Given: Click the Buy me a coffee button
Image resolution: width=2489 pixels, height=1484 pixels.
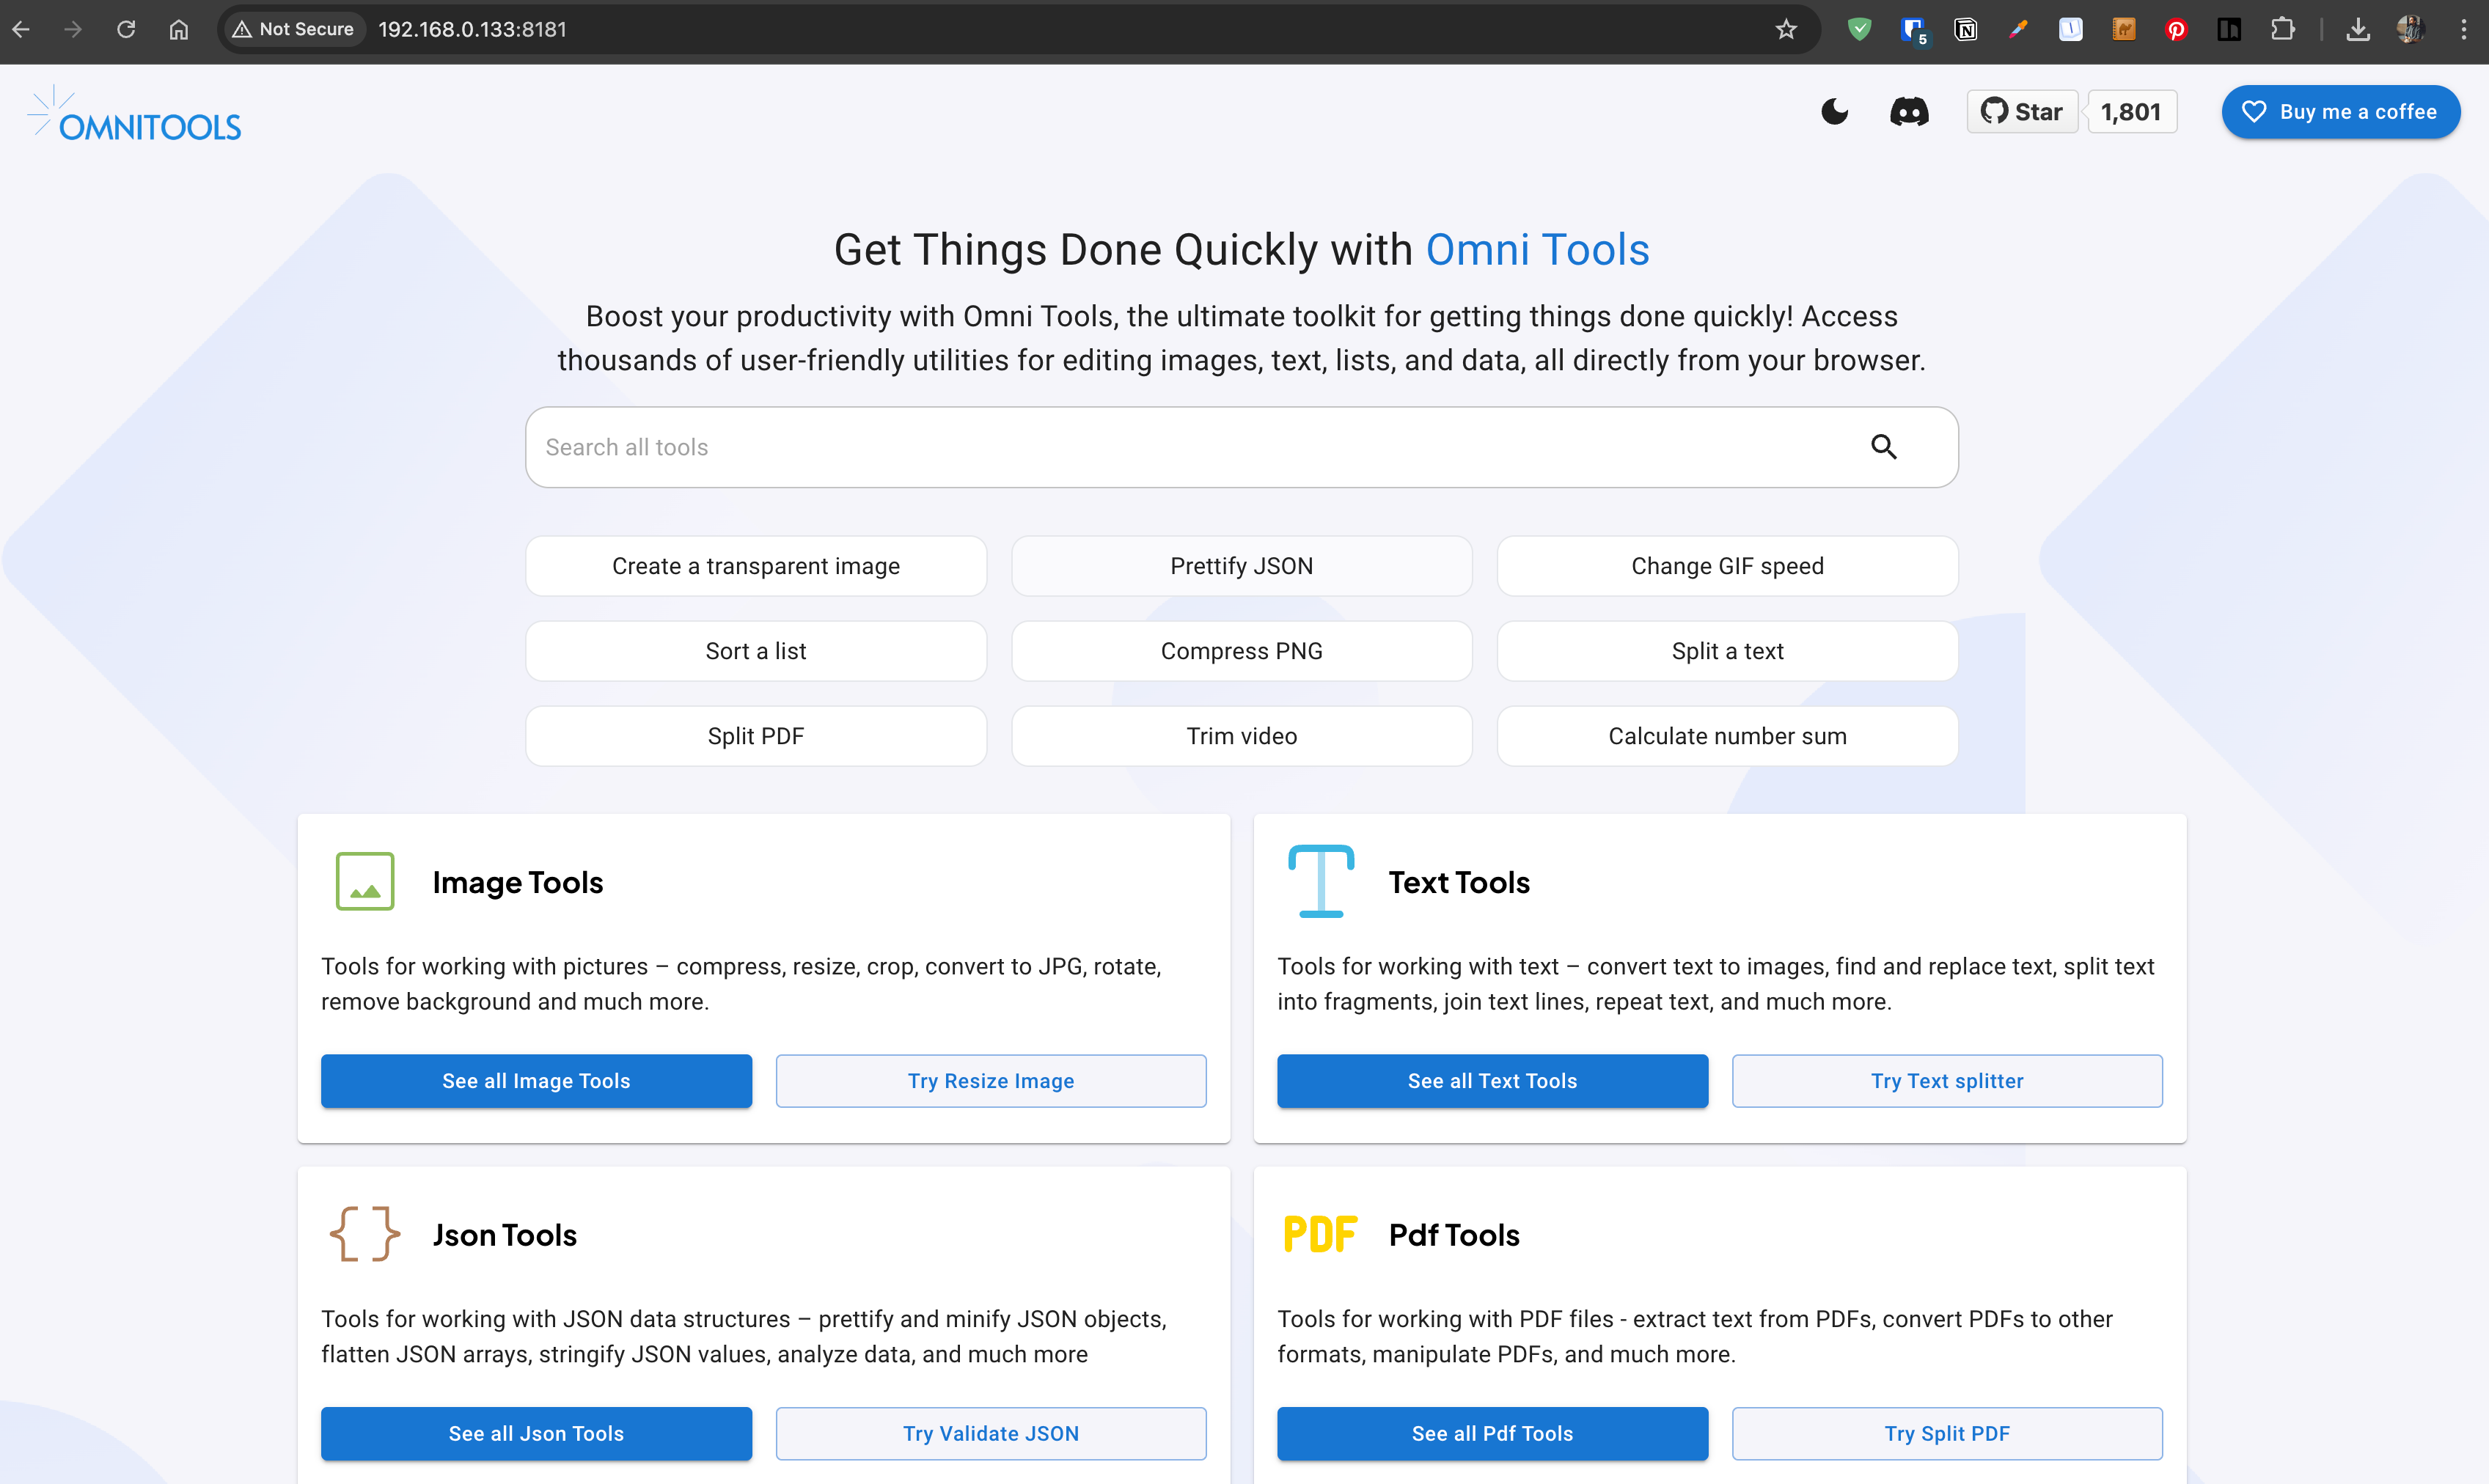Looking at the screenshot, I should pyautogui.click(x=2340, y=112).
